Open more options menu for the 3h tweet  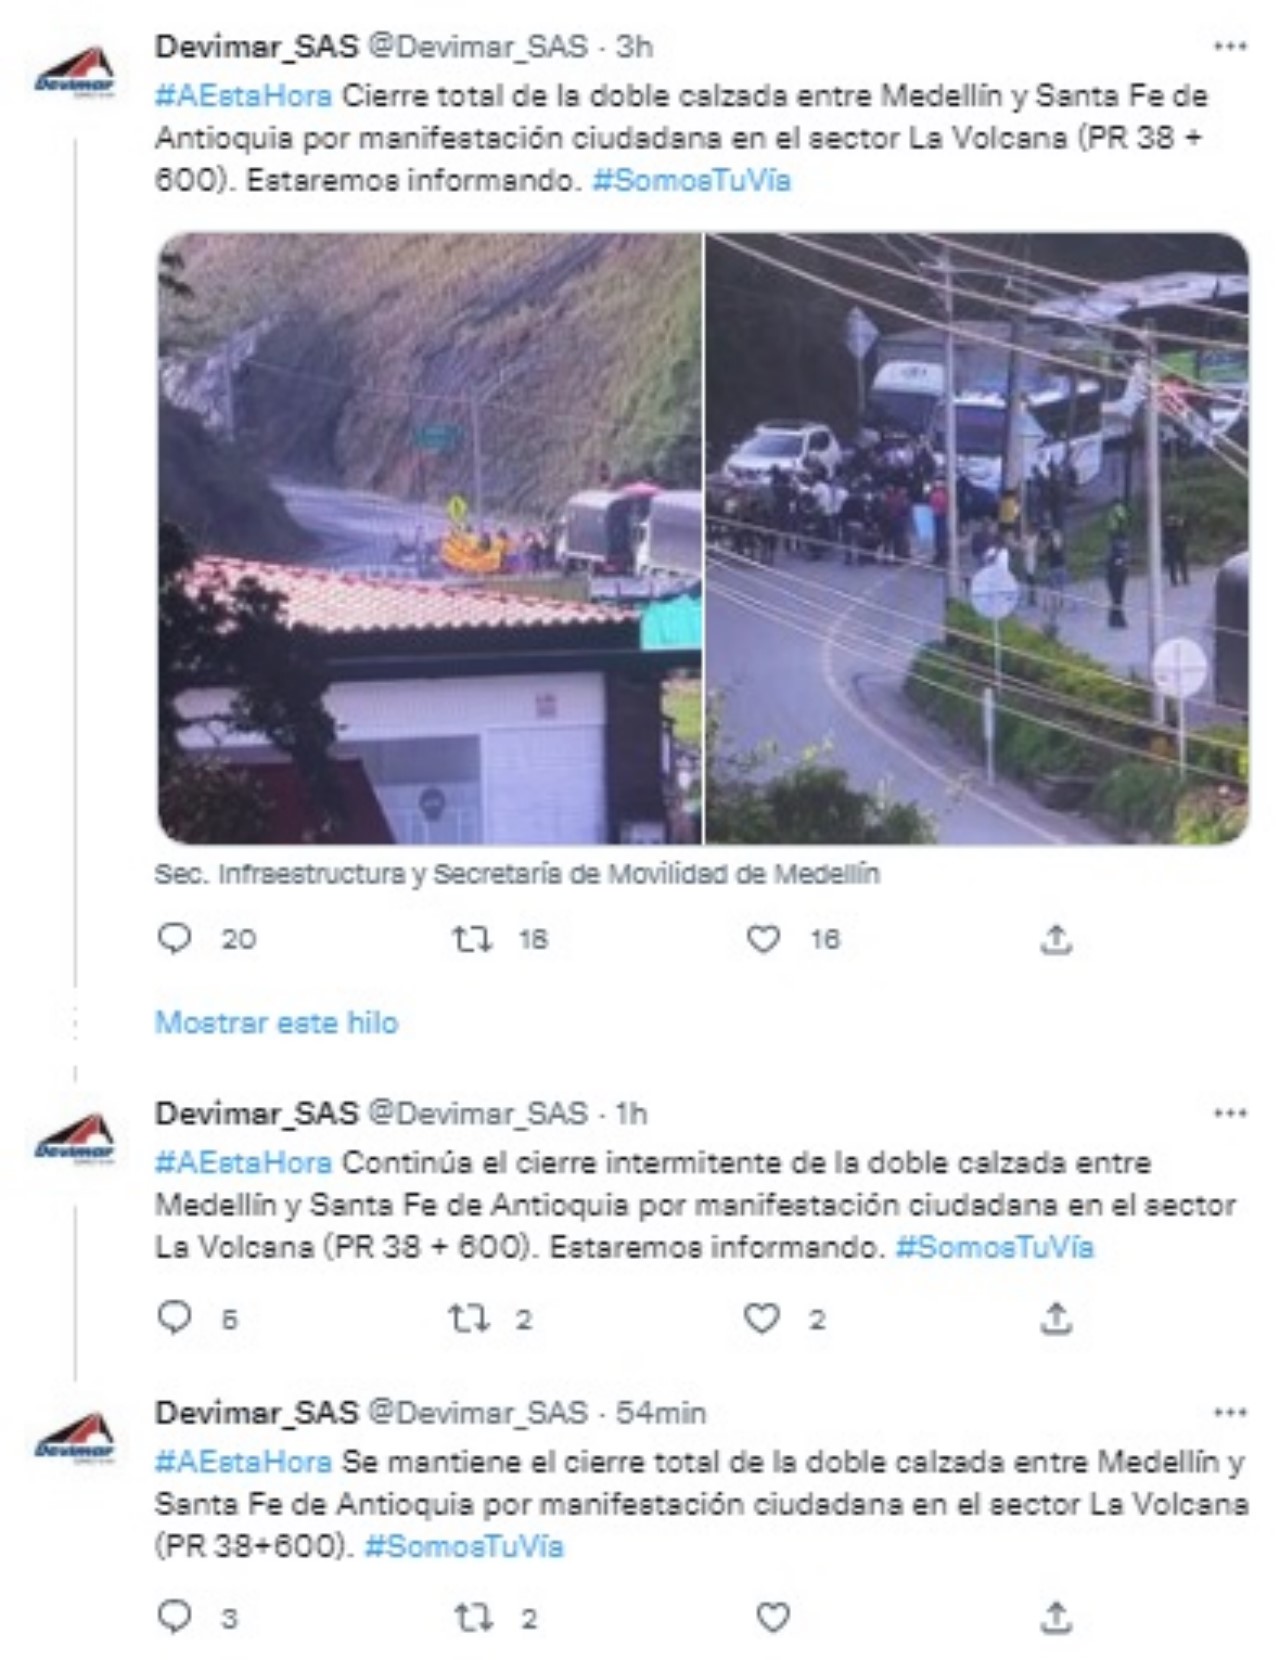tap(1230, 46)
